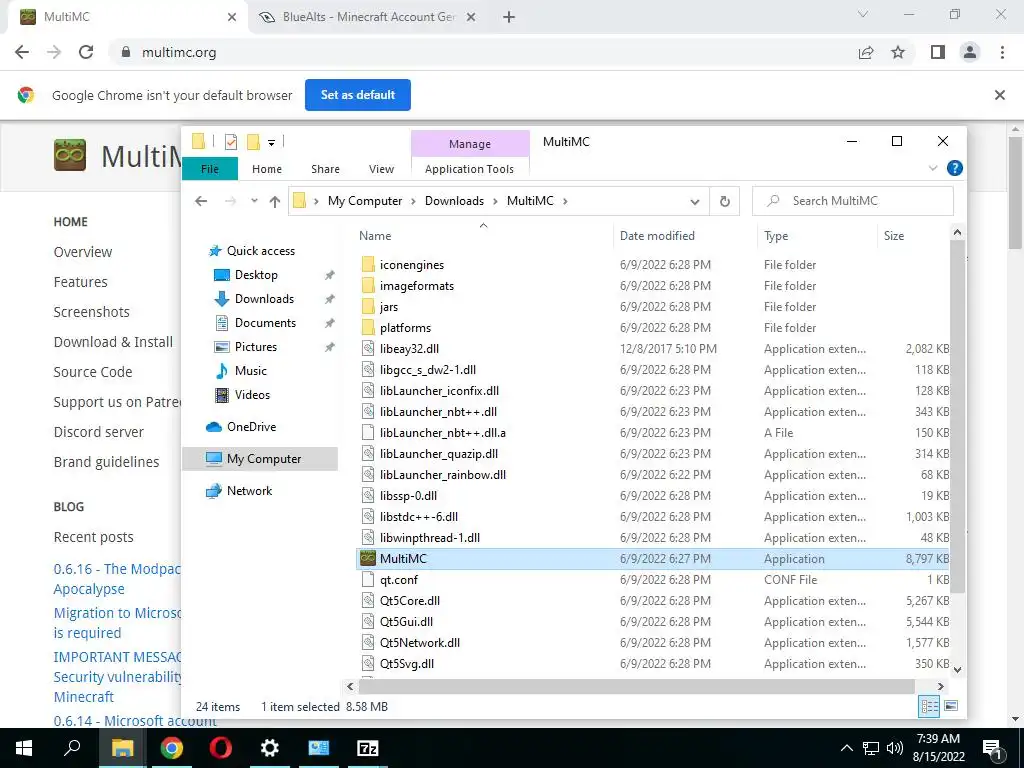Go up one folder level in Explorer
Image resolution: width=1024 pixels, height=768 pixels.
[x=275, y=201]
